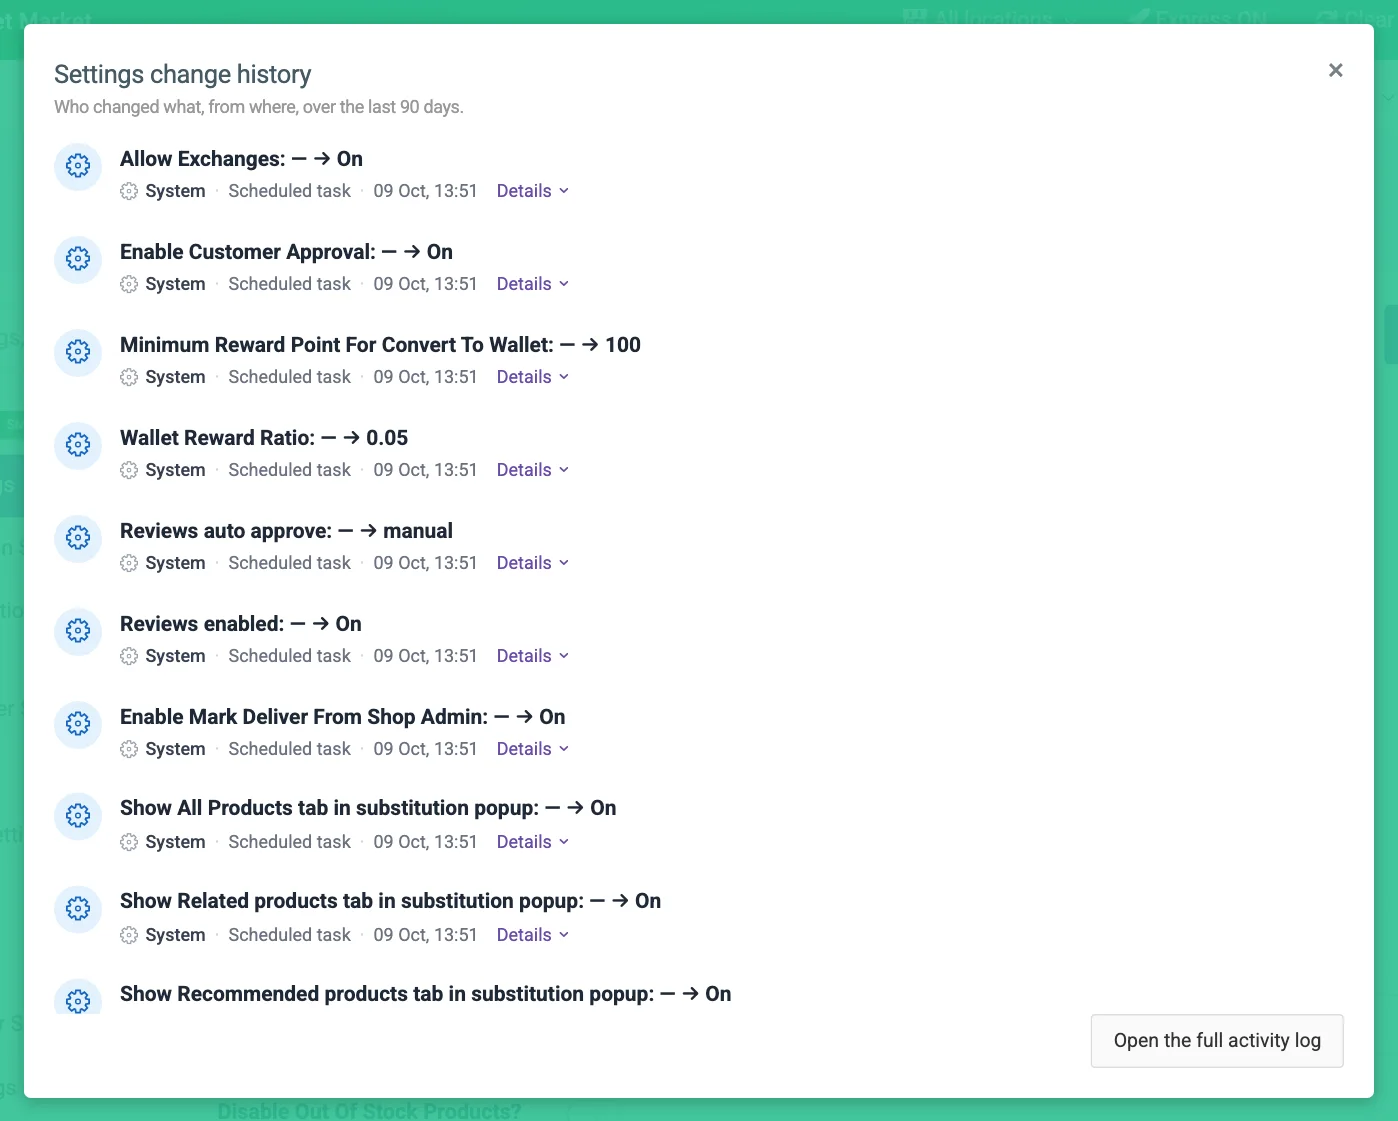Open the full activity log
Viewport: 1398px width, 1121px height.
click(1217, 1041)
